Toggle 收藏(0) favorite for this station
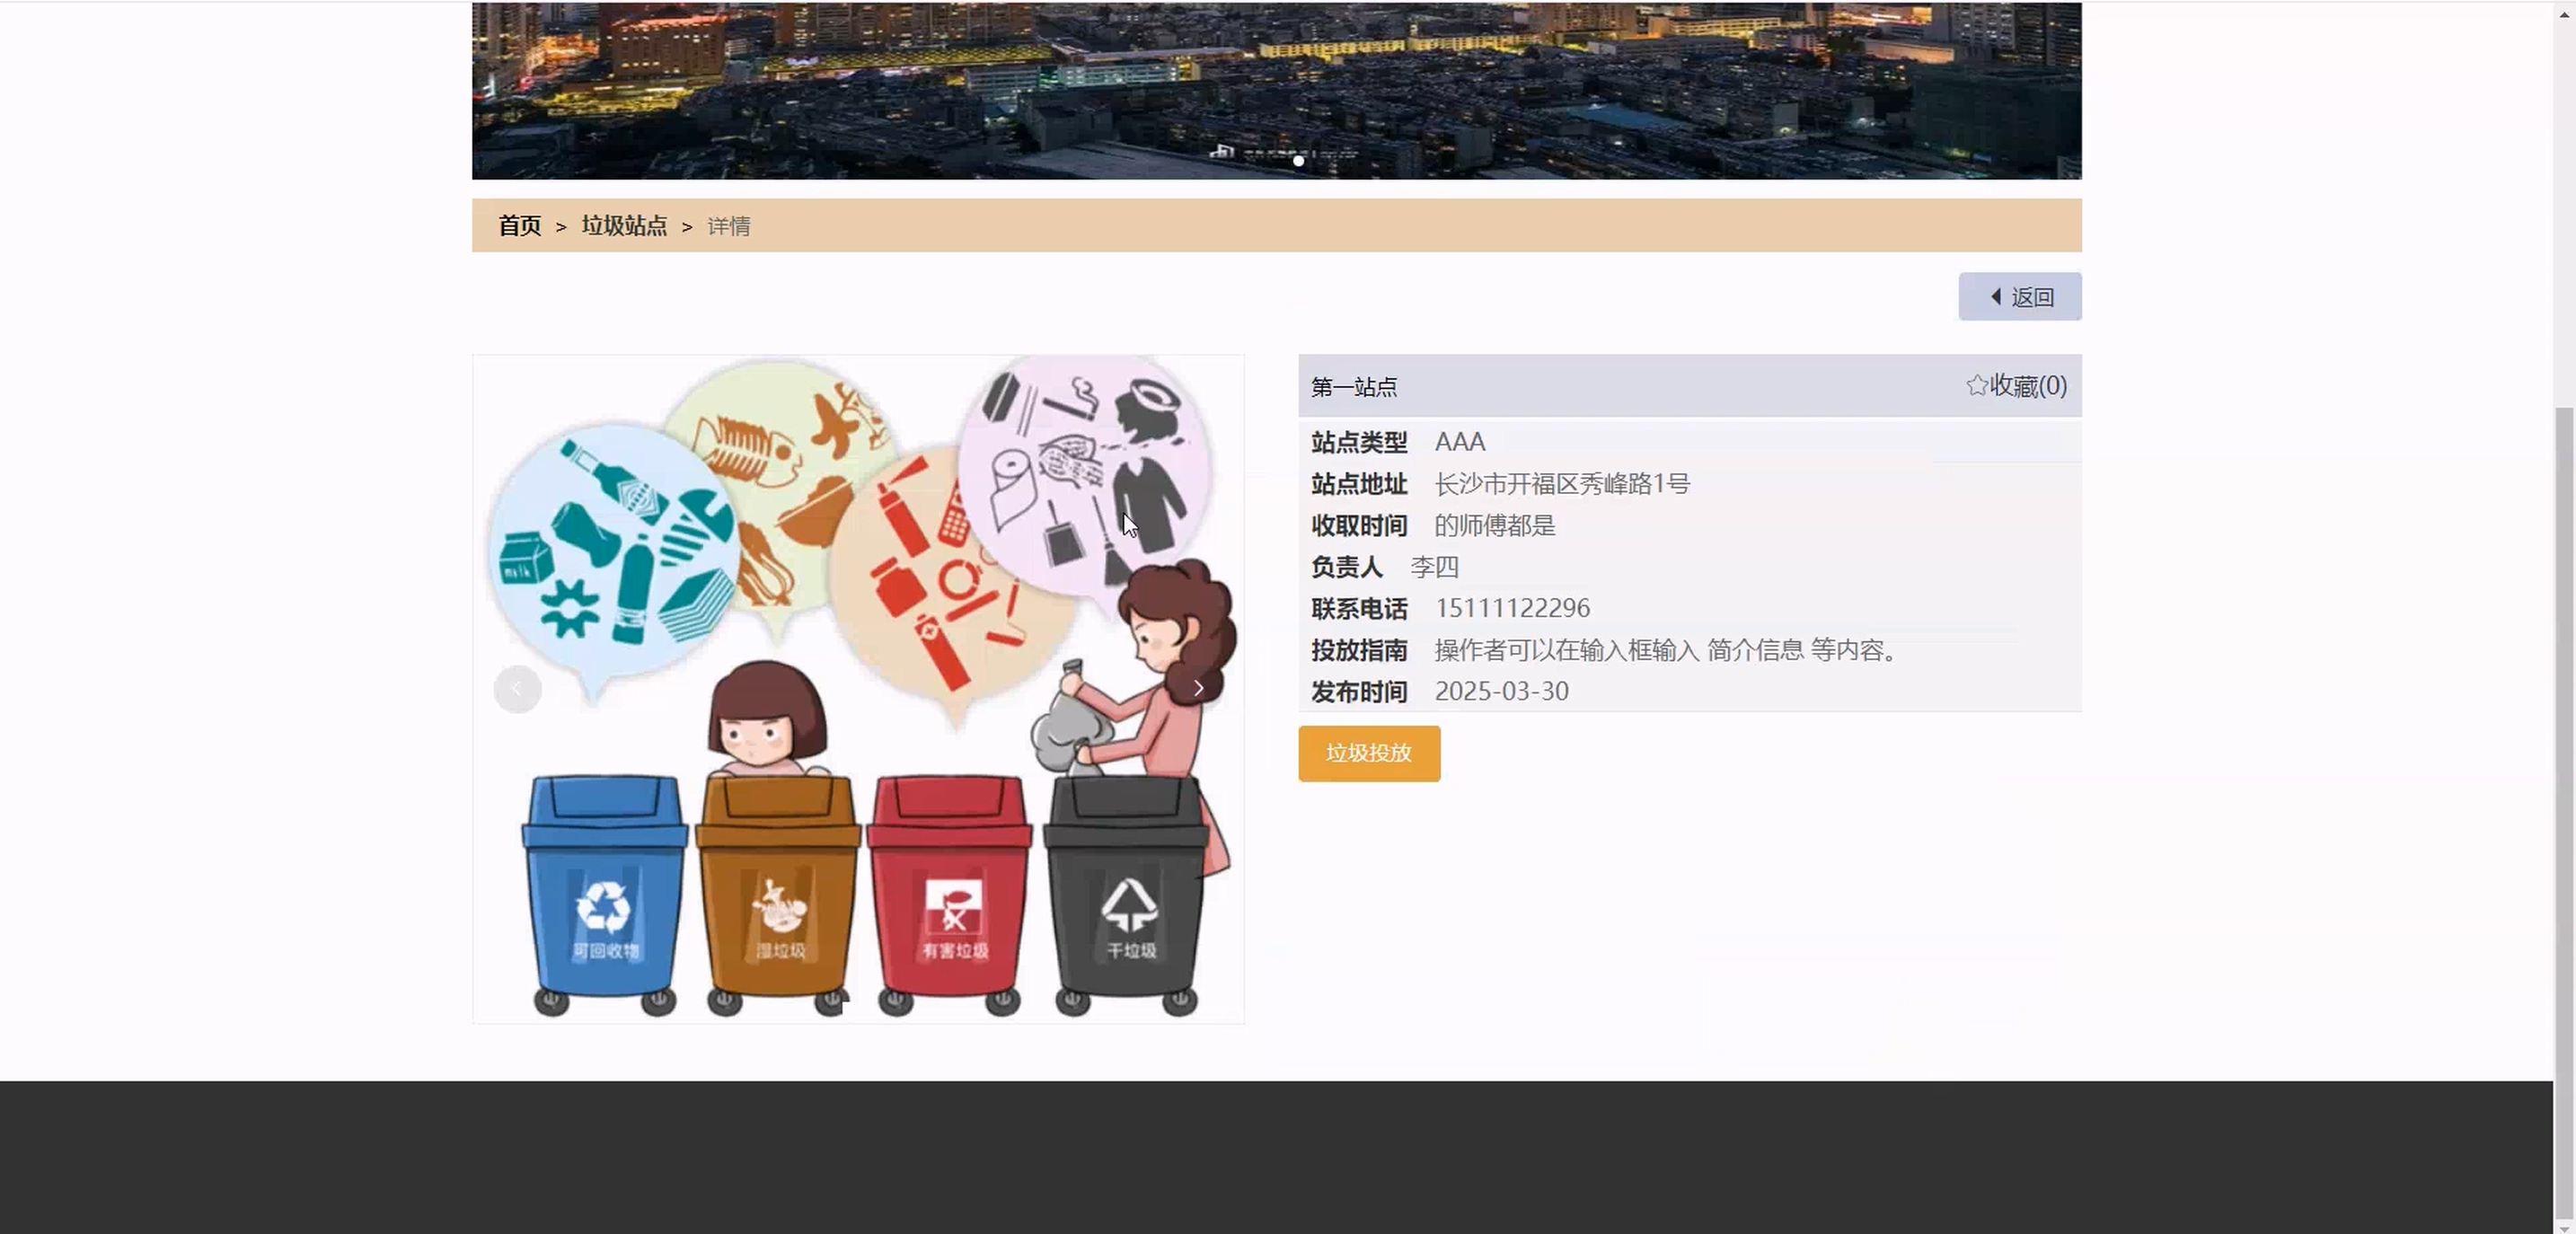 2027,386
